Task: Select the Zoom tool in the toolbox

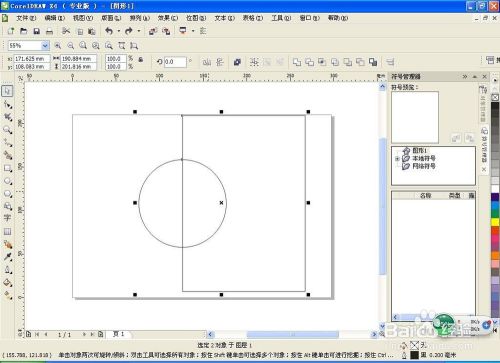Action: click(x=7, y=130)
